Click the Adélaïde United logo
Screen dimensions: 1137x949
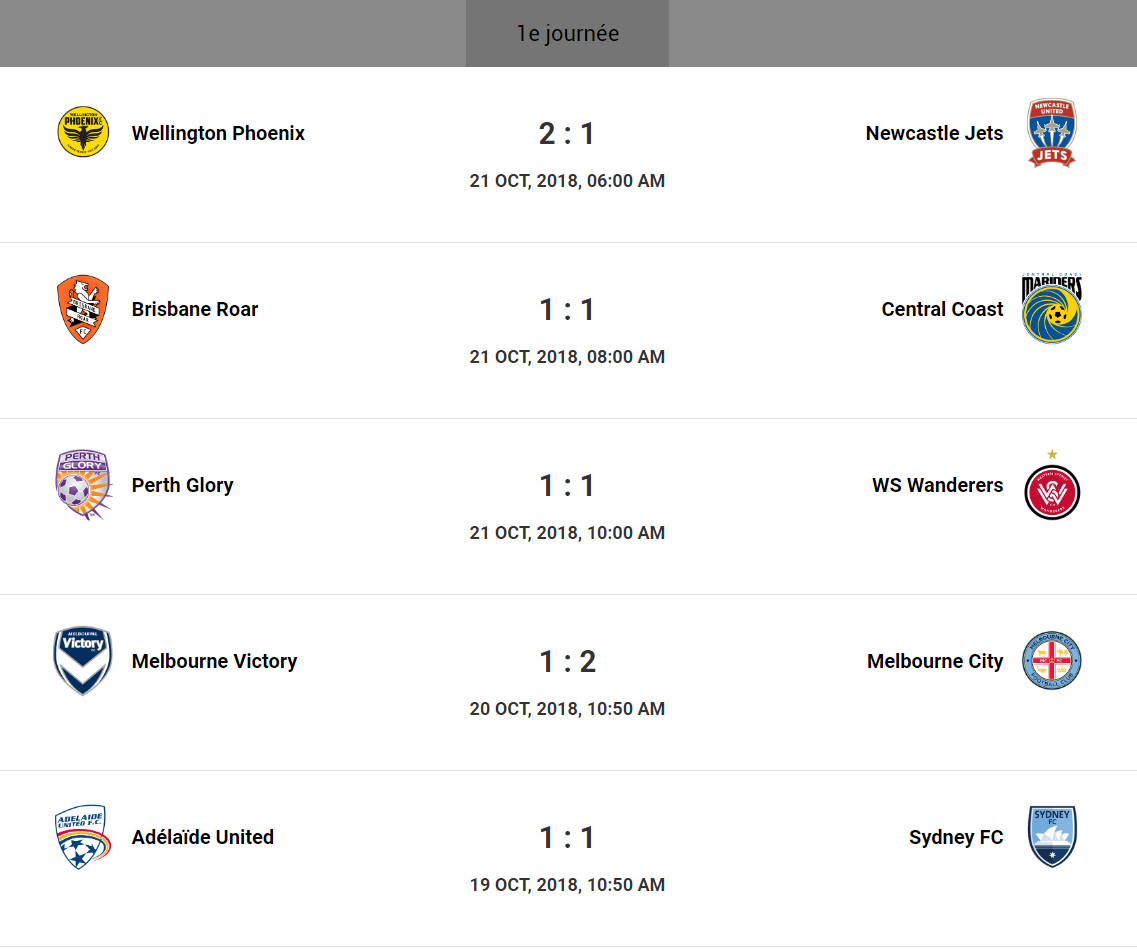(81, 837)
